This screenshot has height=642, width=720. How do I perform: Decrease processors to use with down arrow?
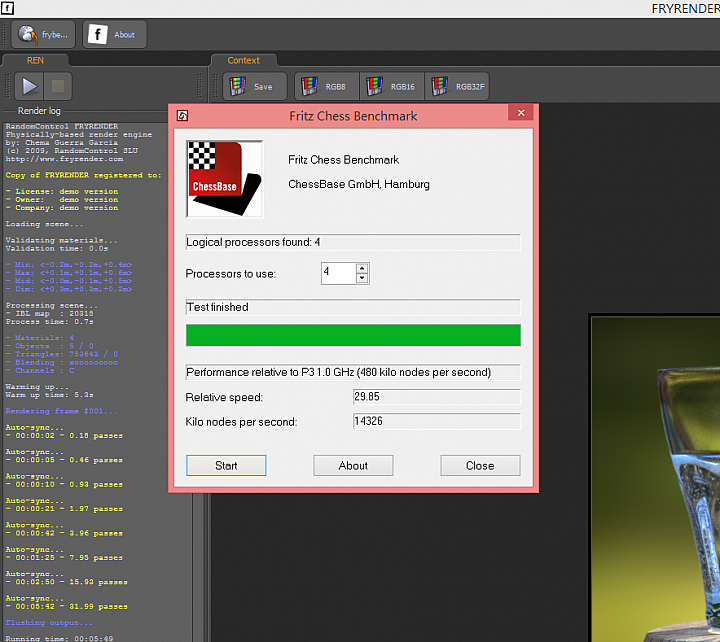point(362,278)
